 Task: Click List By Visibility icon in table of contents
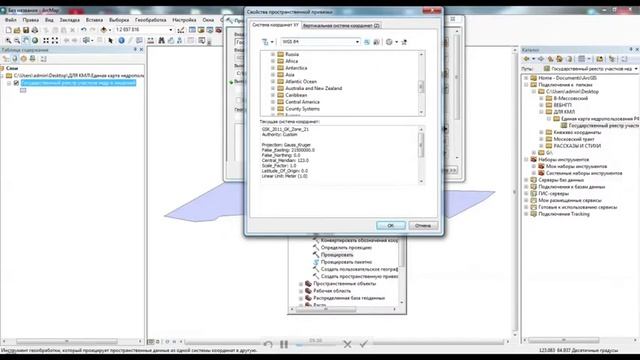click(24, 59)
